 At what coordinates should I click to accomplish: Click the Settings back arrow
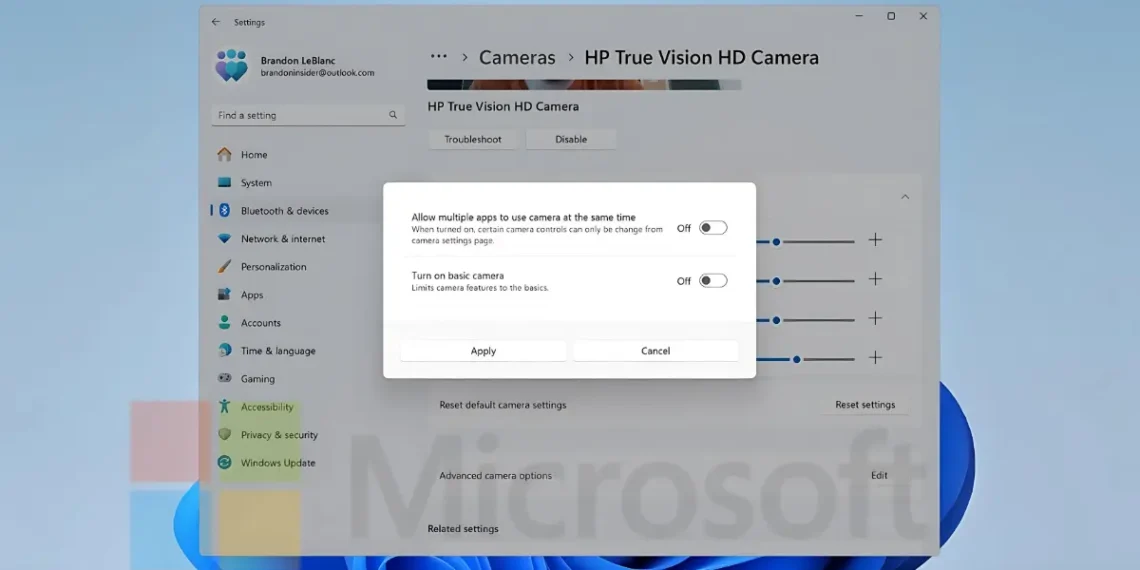click(216, 22)
